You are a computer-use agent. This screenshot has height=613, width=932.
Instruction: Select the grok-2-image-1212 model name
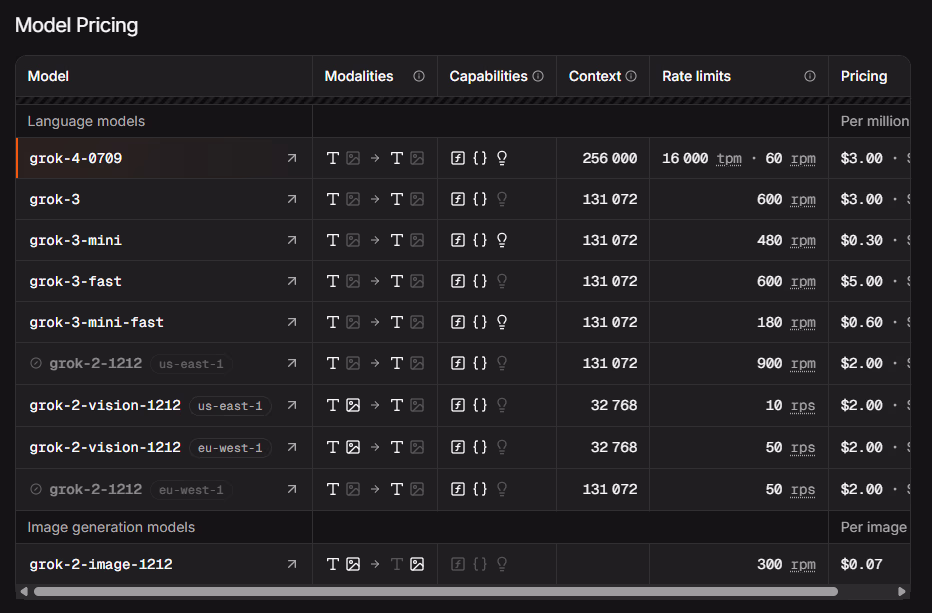point(101,565)
